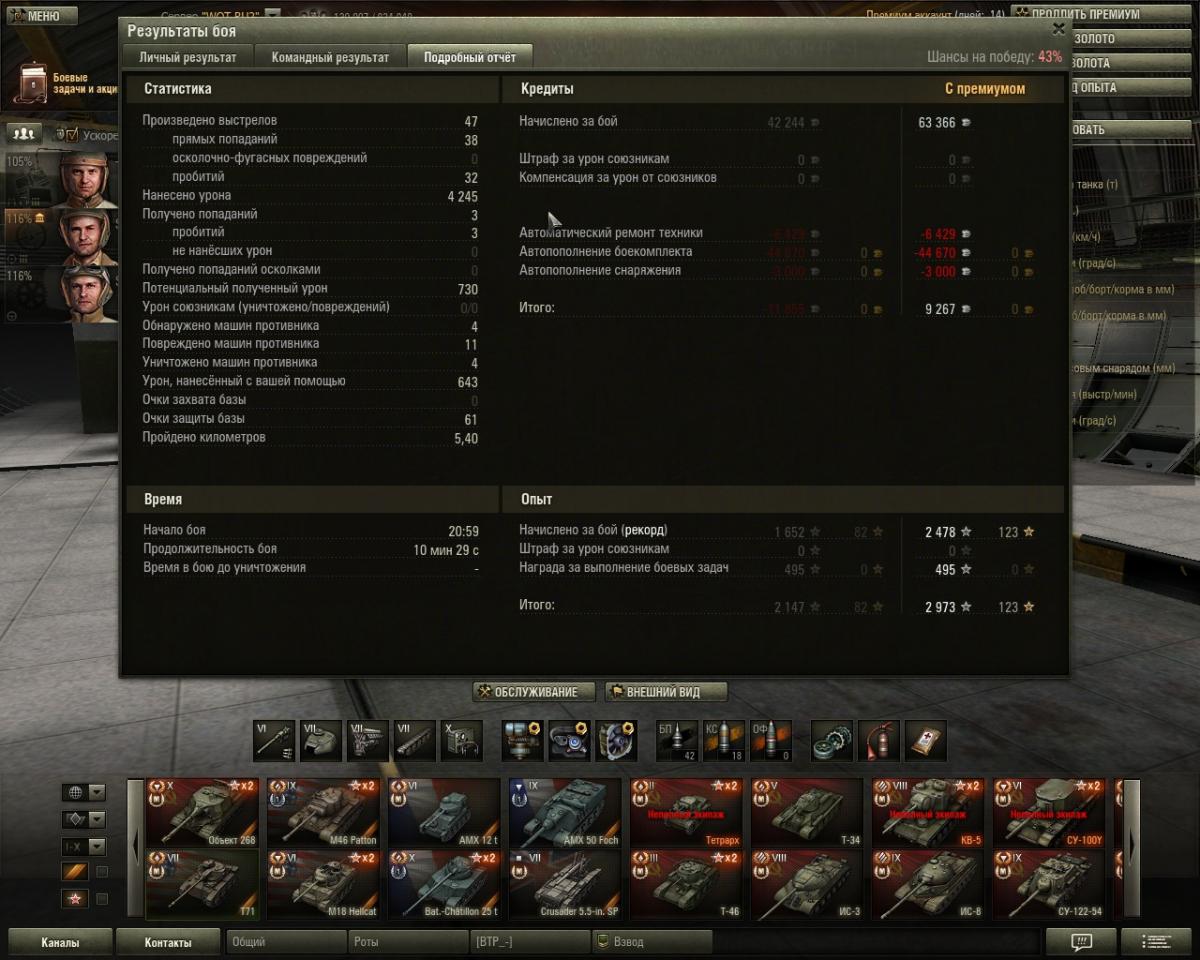Select the СУ-100Y tank card
The height and width of the screenshot is (960, 1200).
click(x=1050, y=813)
